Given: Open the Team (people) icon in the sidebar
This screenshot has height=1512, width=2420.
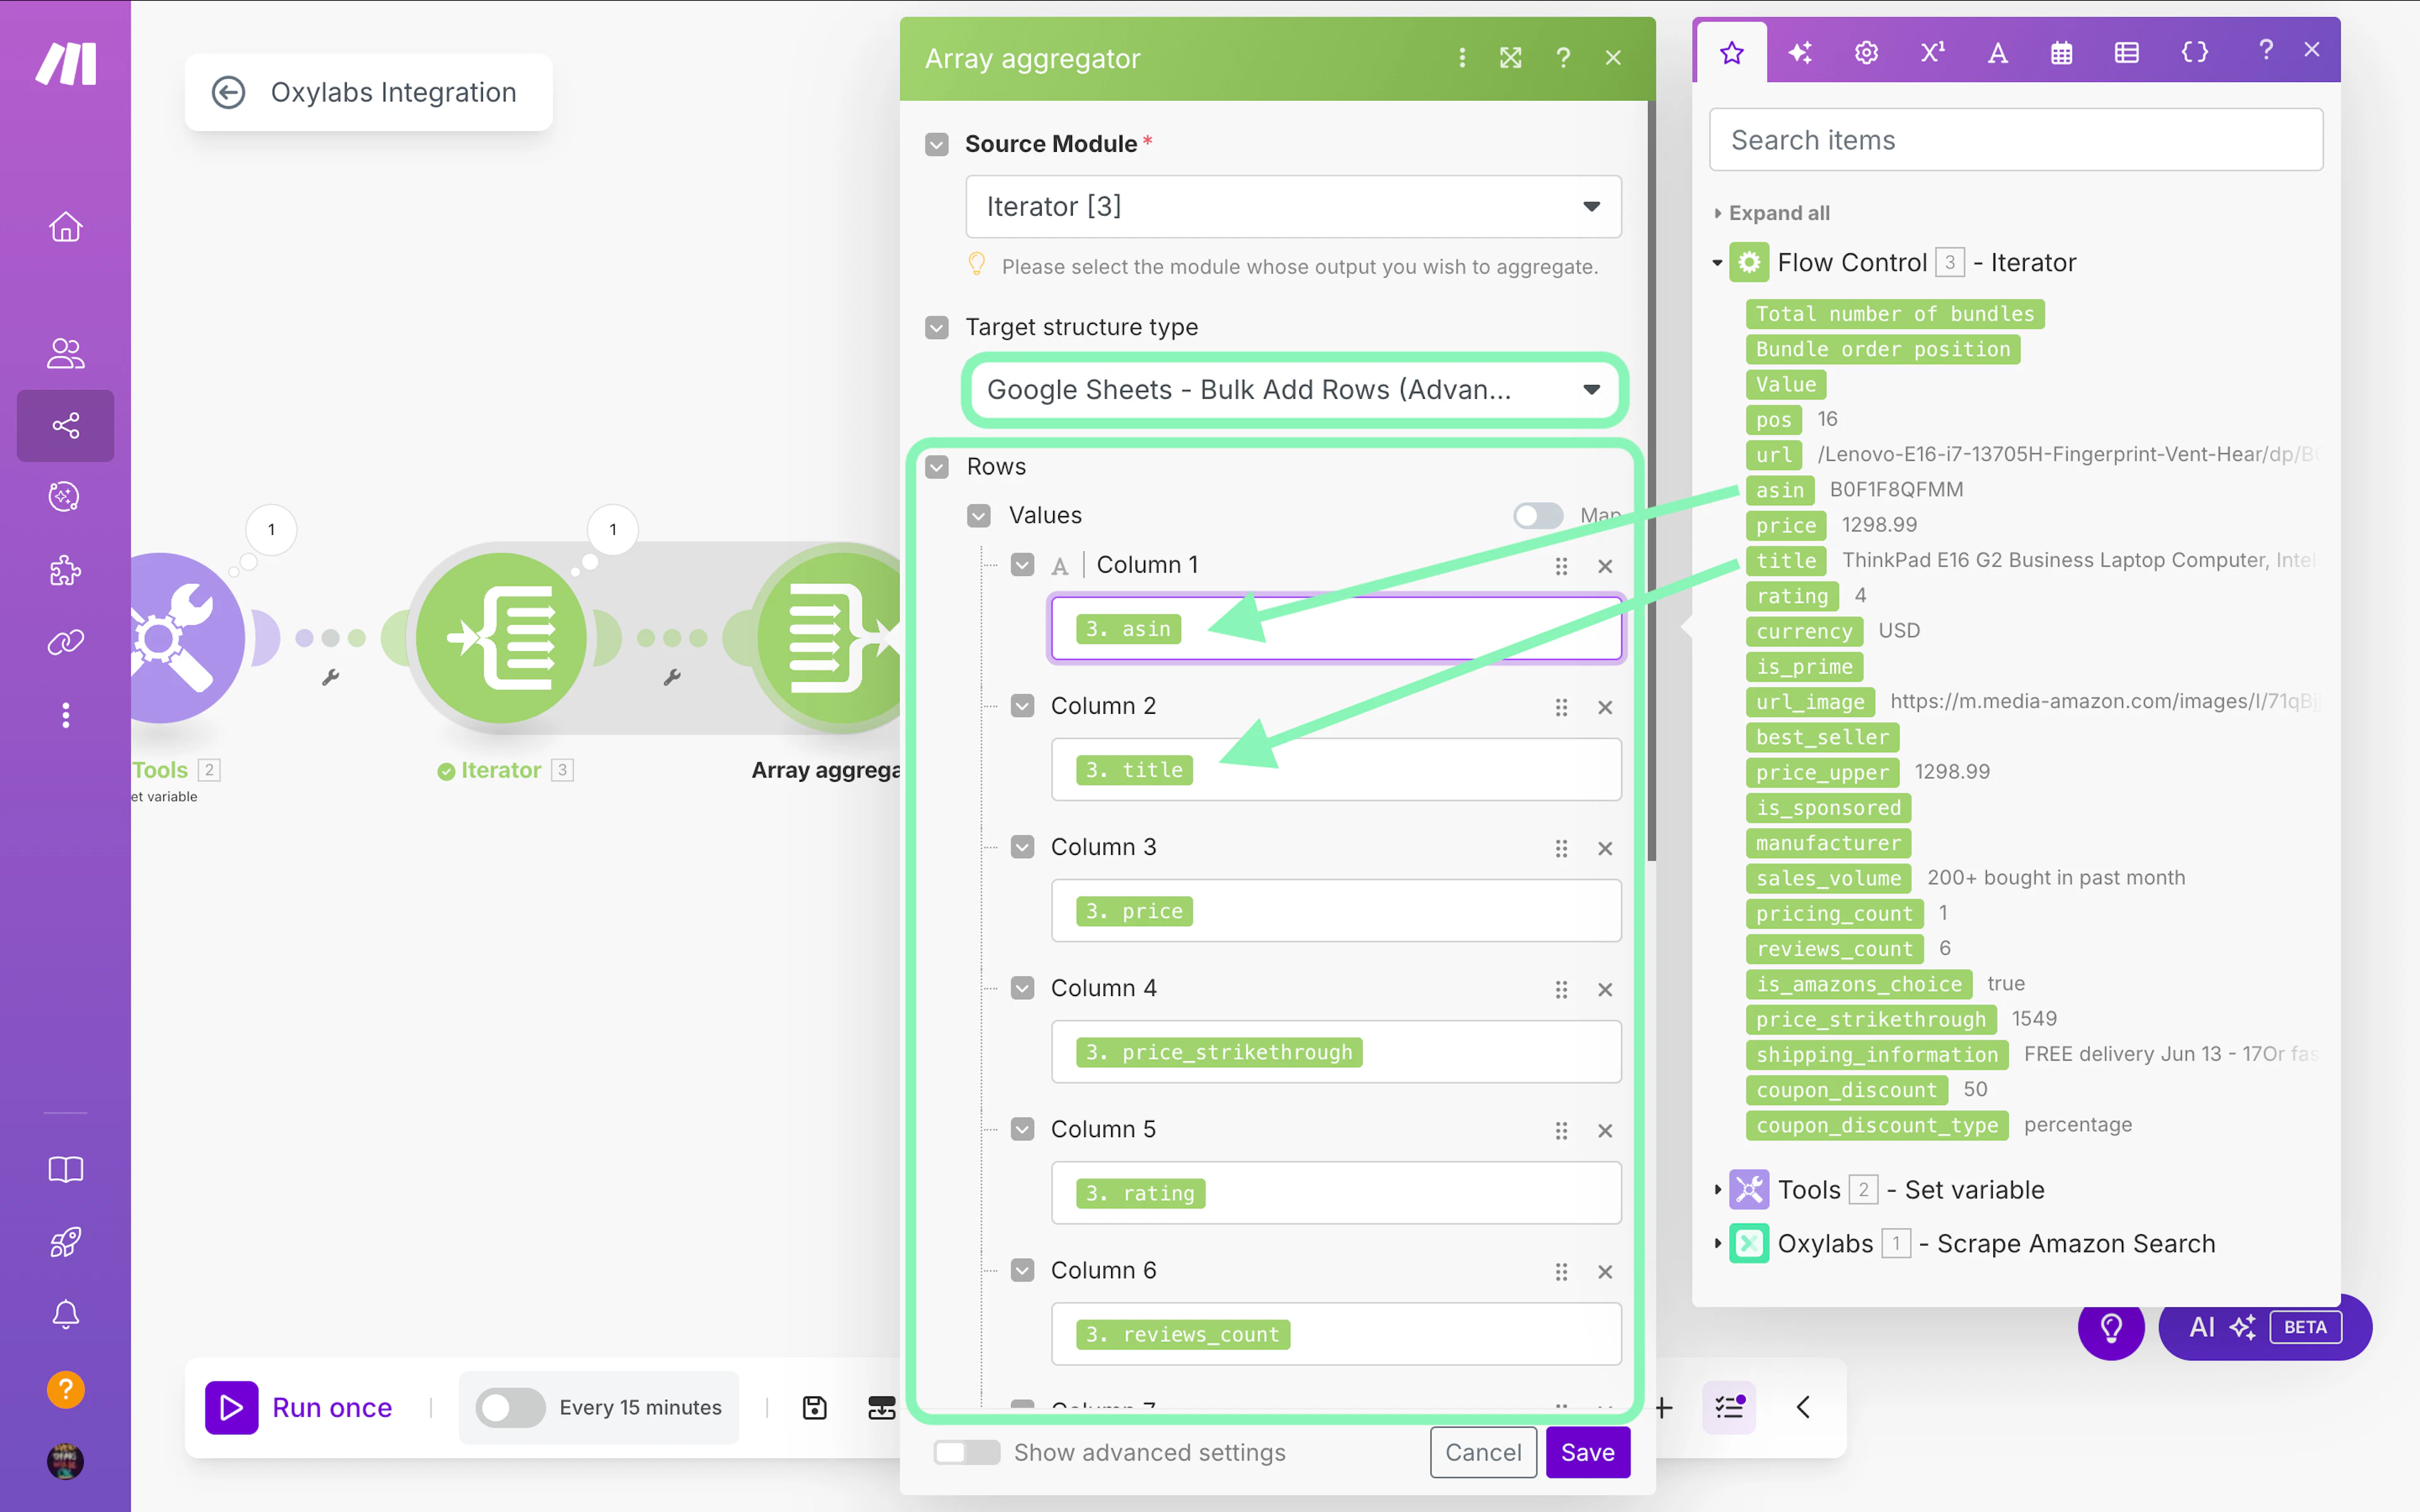Looking at the screenshot, I should pos(65,353).
